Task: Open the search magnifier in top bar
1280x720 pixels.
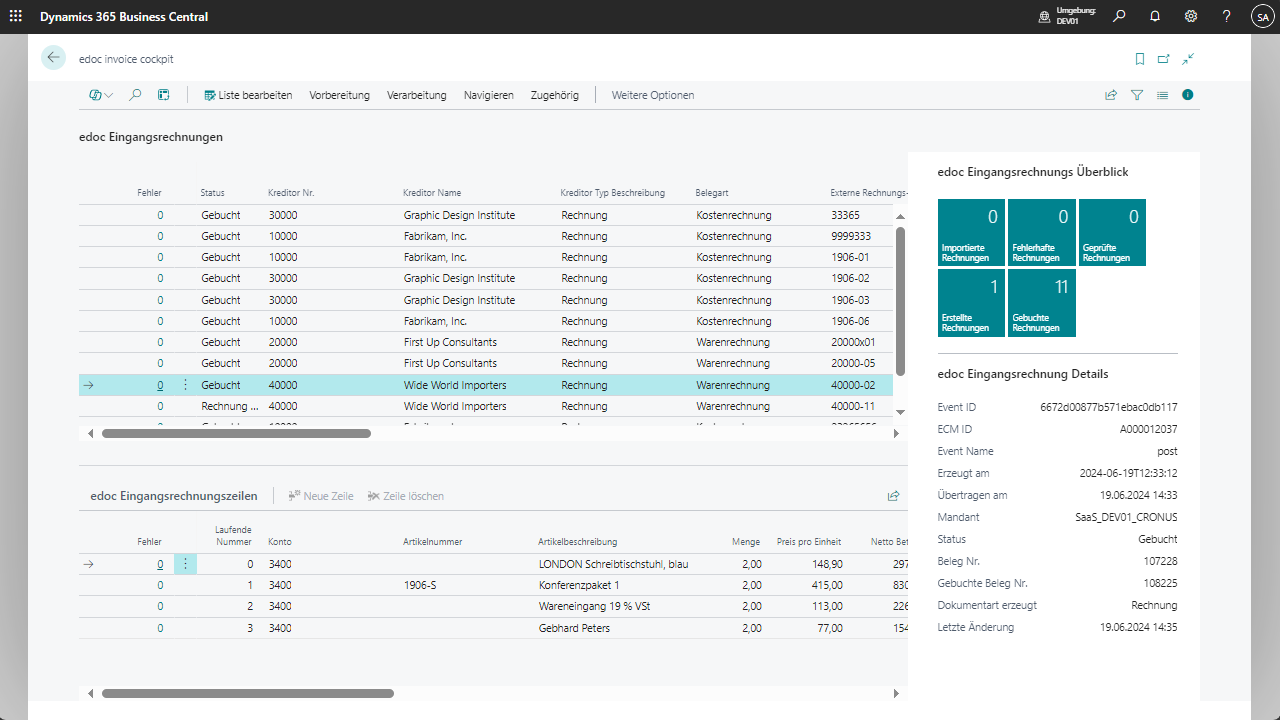Action: (x=1119, y=17)
